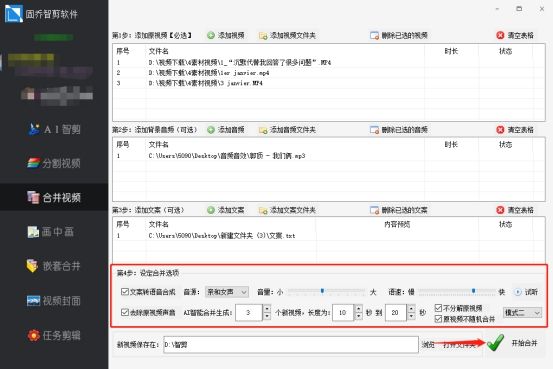Increase the maximum length seconds stepper
553x369 pixels.
(412, 309)
